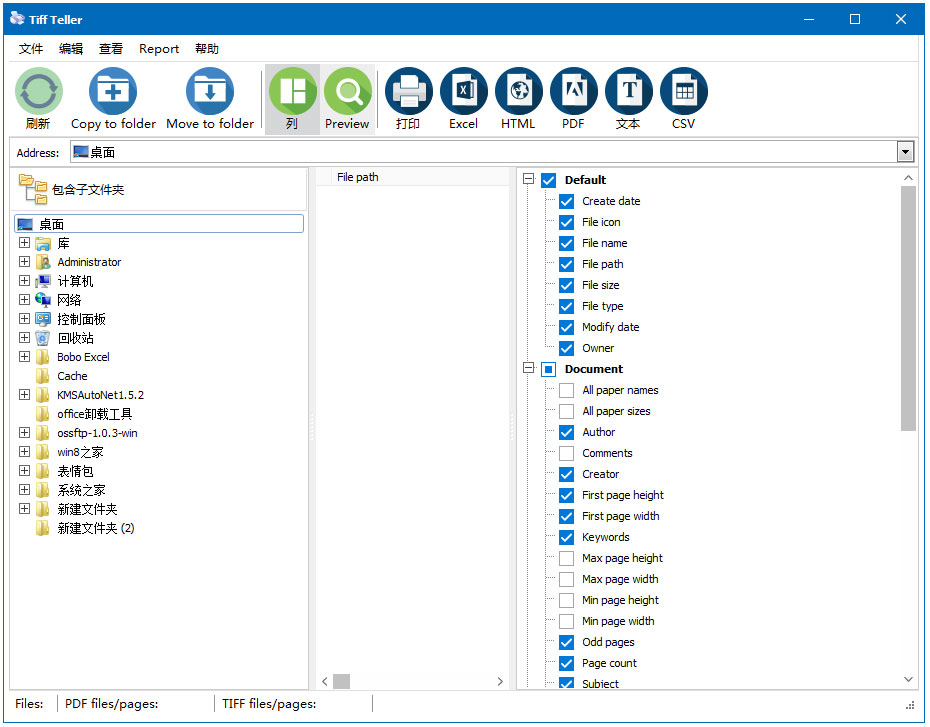The image size is (930, 727).
Task: Check the Max page height checkbox
Action: coord(566,559)
